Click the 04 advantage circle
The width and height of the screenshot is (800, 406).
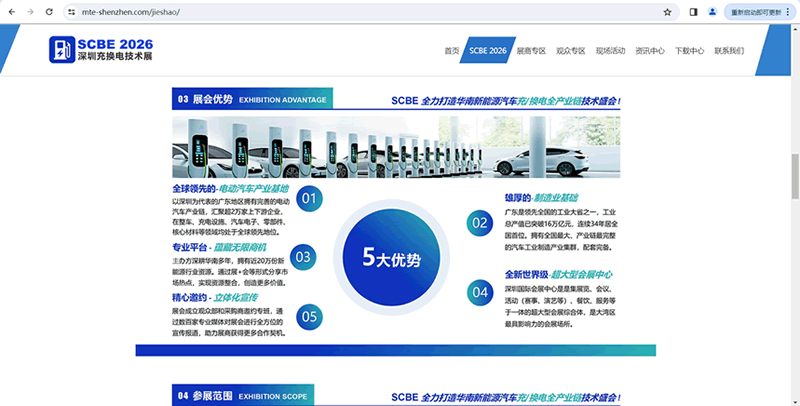[479, 292]
